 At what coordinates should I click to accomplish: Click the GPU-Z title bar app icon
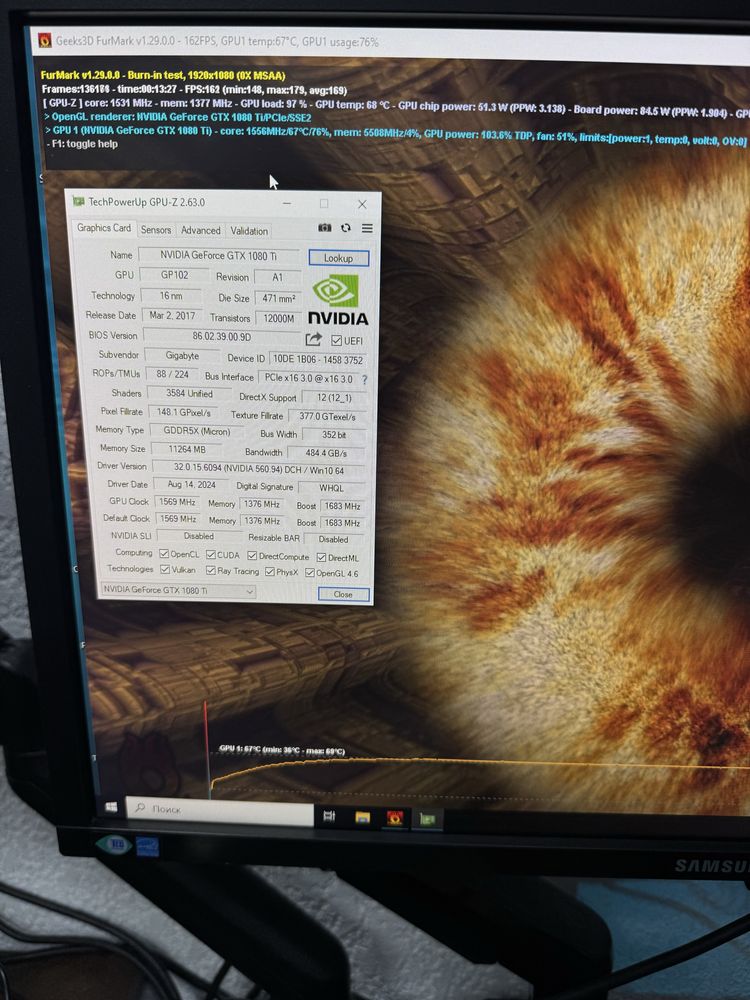click(78, 201)
